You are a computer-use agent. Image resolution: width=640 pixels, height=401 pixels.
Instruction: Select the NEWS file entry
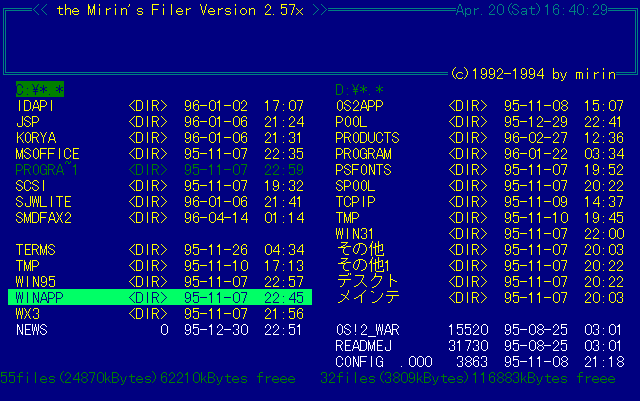pyautogui.click(x=160, y=330)
